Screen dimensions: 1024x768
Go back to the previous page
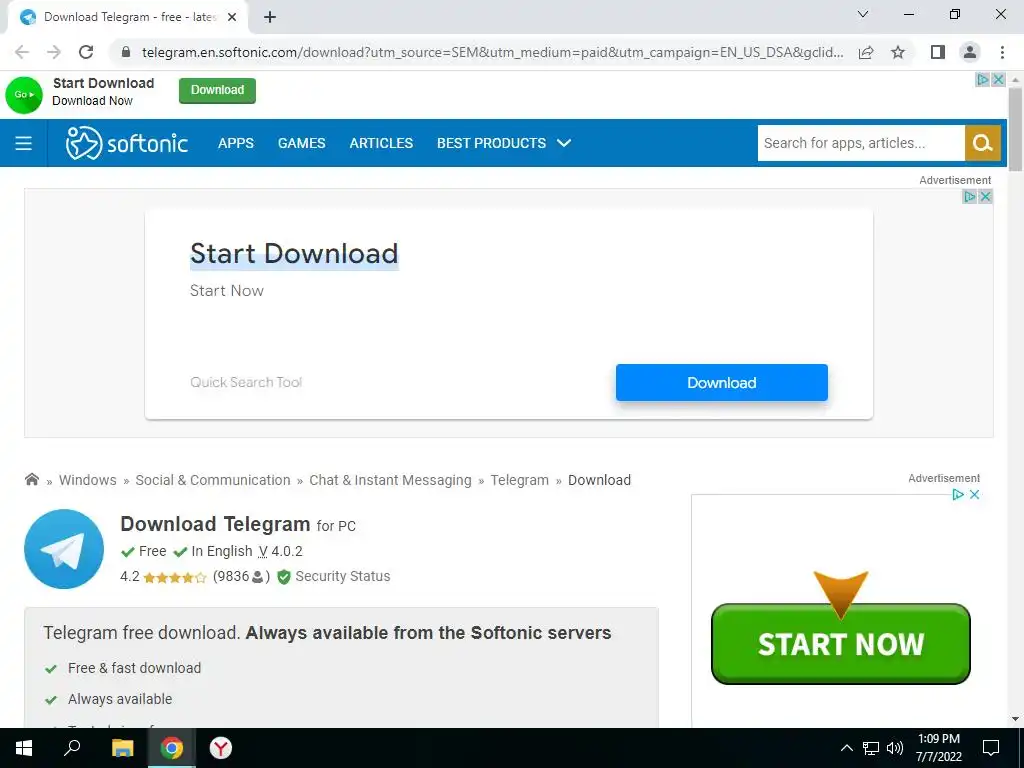pyautogui.click(x=22, y=52)
